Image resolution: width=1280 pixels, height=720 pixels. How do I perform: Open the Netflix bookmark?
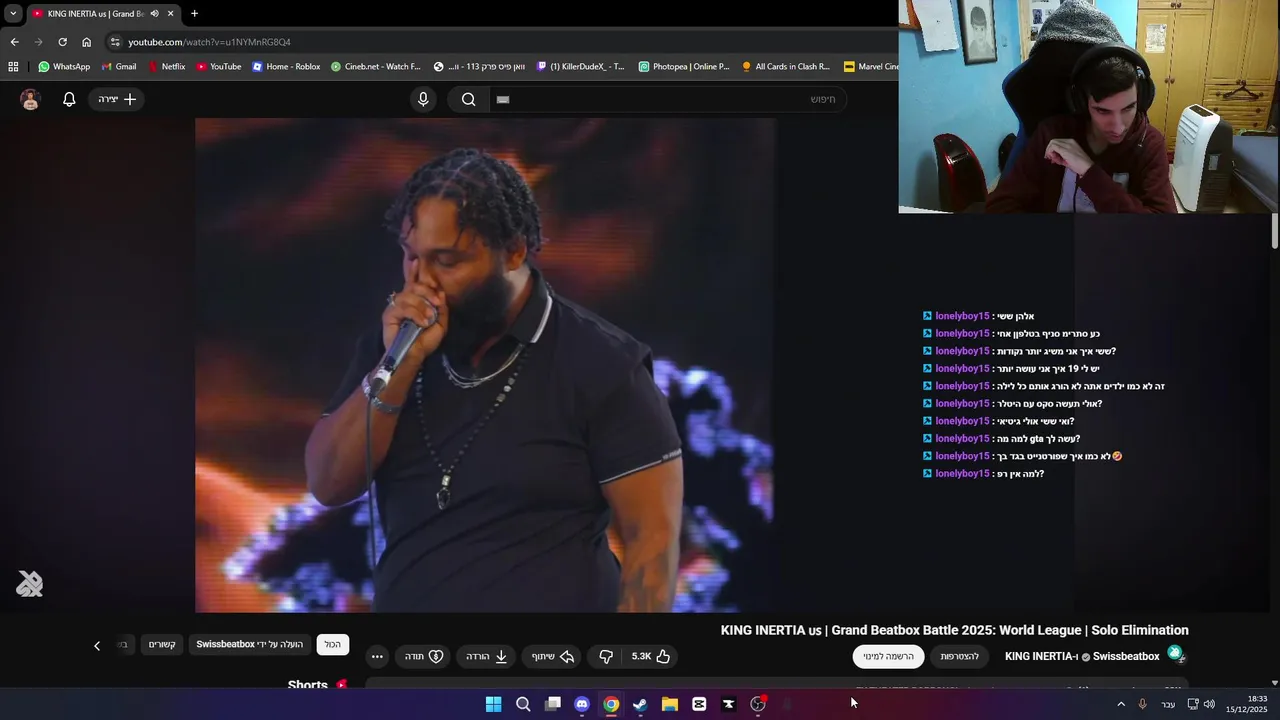pos(166,67)
